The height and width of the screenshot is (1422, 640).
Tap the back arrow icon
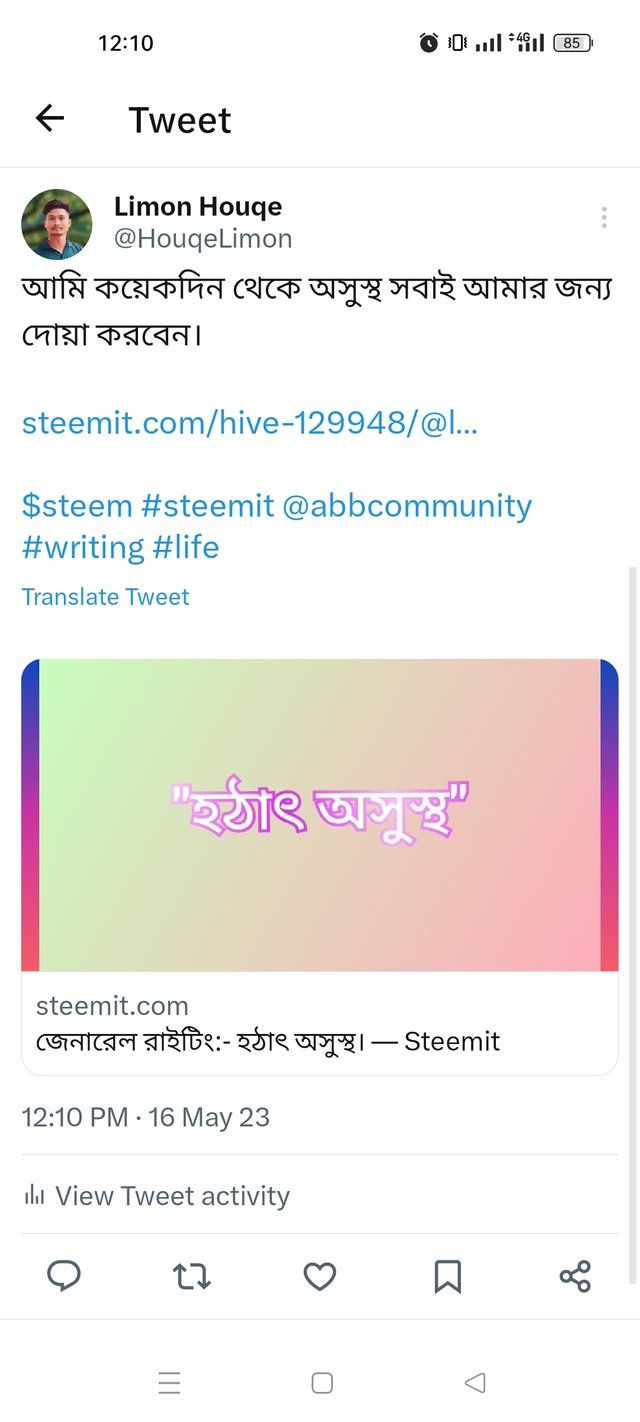coord(49,119)
